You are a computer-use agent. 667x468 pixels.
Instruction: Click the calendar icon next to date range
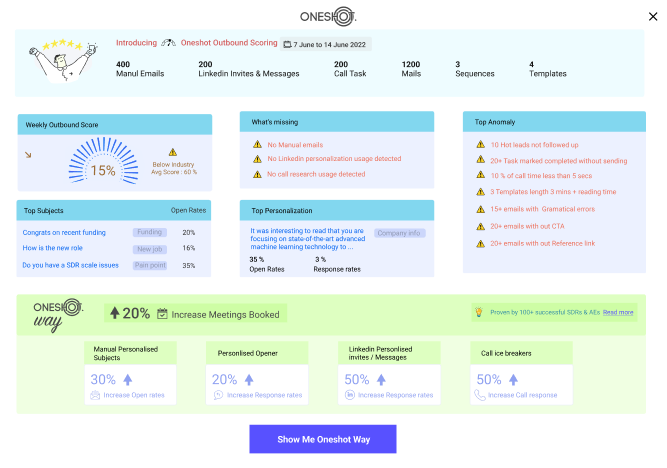click(287, 44)
